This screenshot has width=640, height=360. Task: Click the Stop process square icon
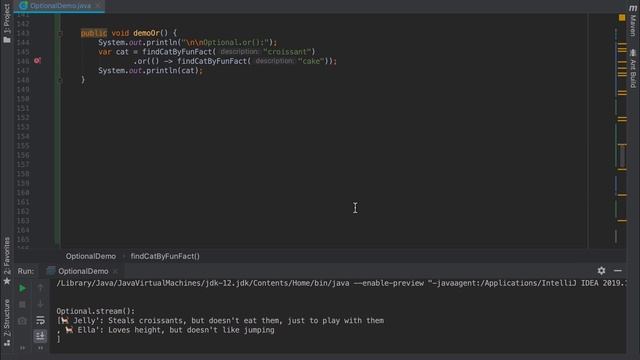[x=22, y=304]
